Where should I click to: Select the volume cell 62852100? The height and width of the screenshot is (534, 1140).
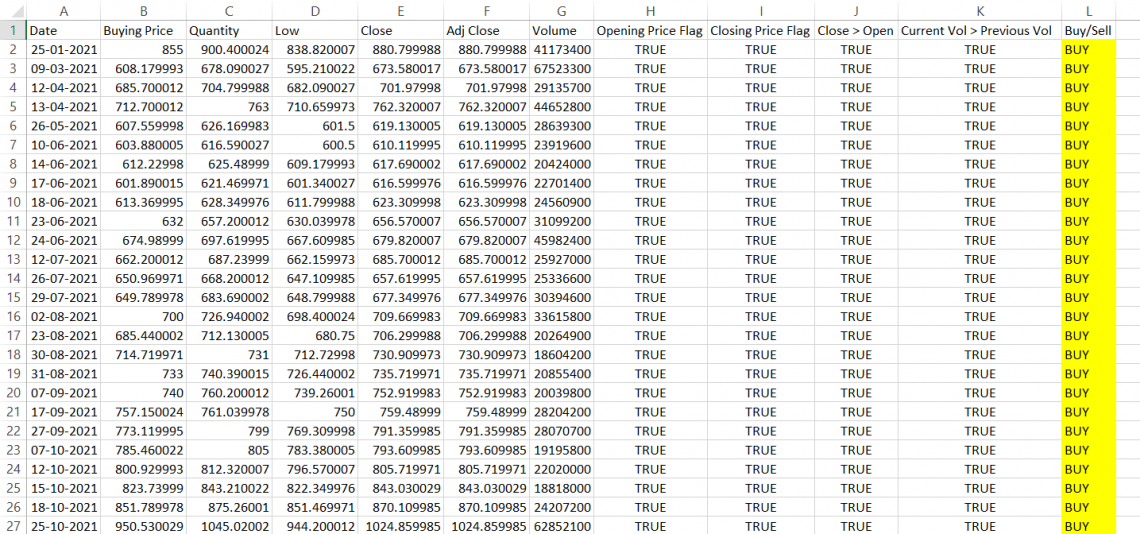pos(561,527)
